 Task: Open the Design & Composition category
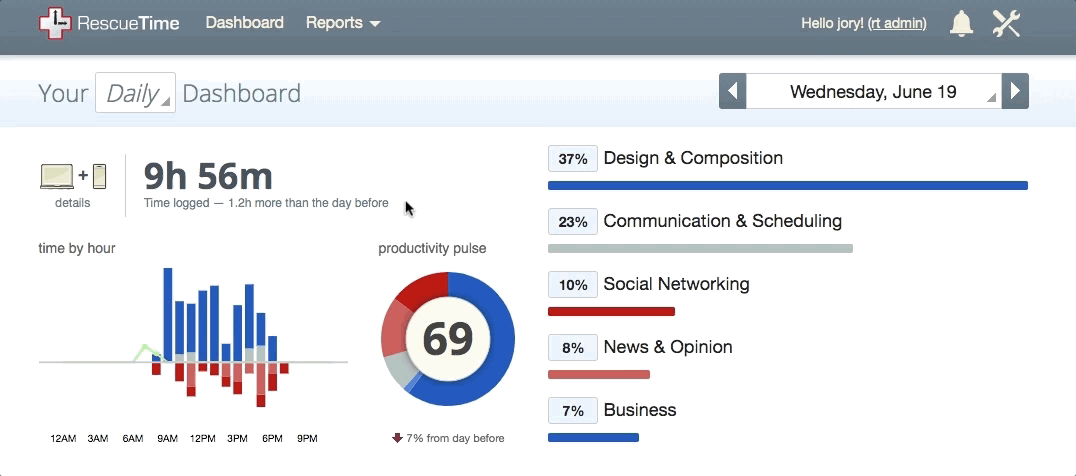click(x=693, y=158)
